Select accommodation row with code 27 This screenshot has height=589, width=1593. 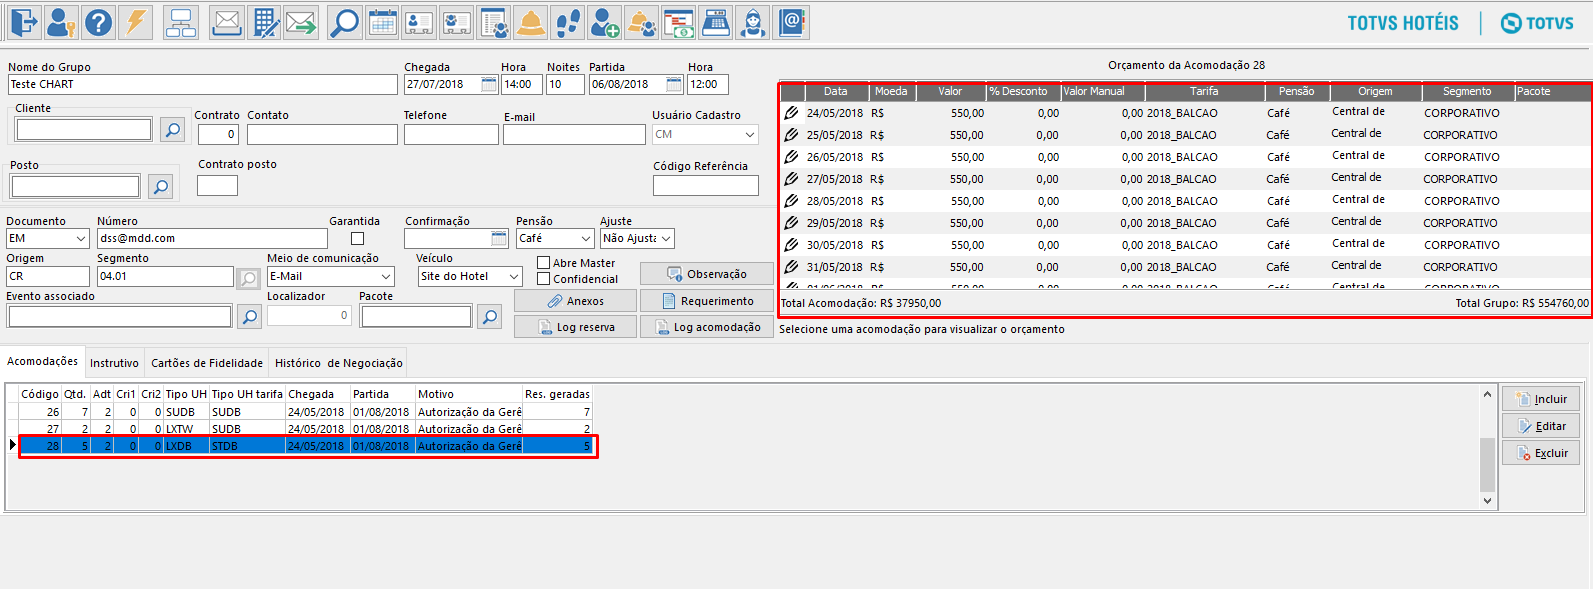click(305, 429)
